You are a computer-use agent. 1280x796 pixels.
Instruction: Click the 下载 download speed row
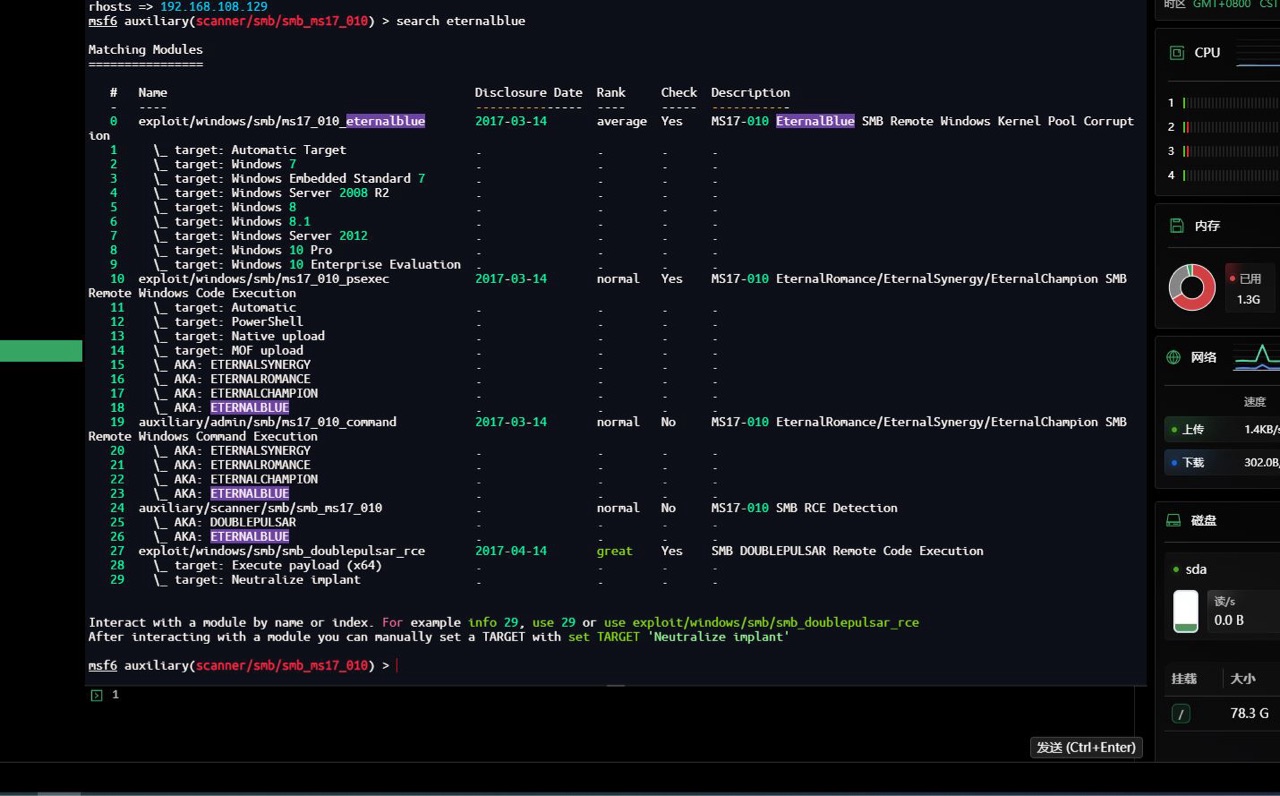pos(1224,463)
